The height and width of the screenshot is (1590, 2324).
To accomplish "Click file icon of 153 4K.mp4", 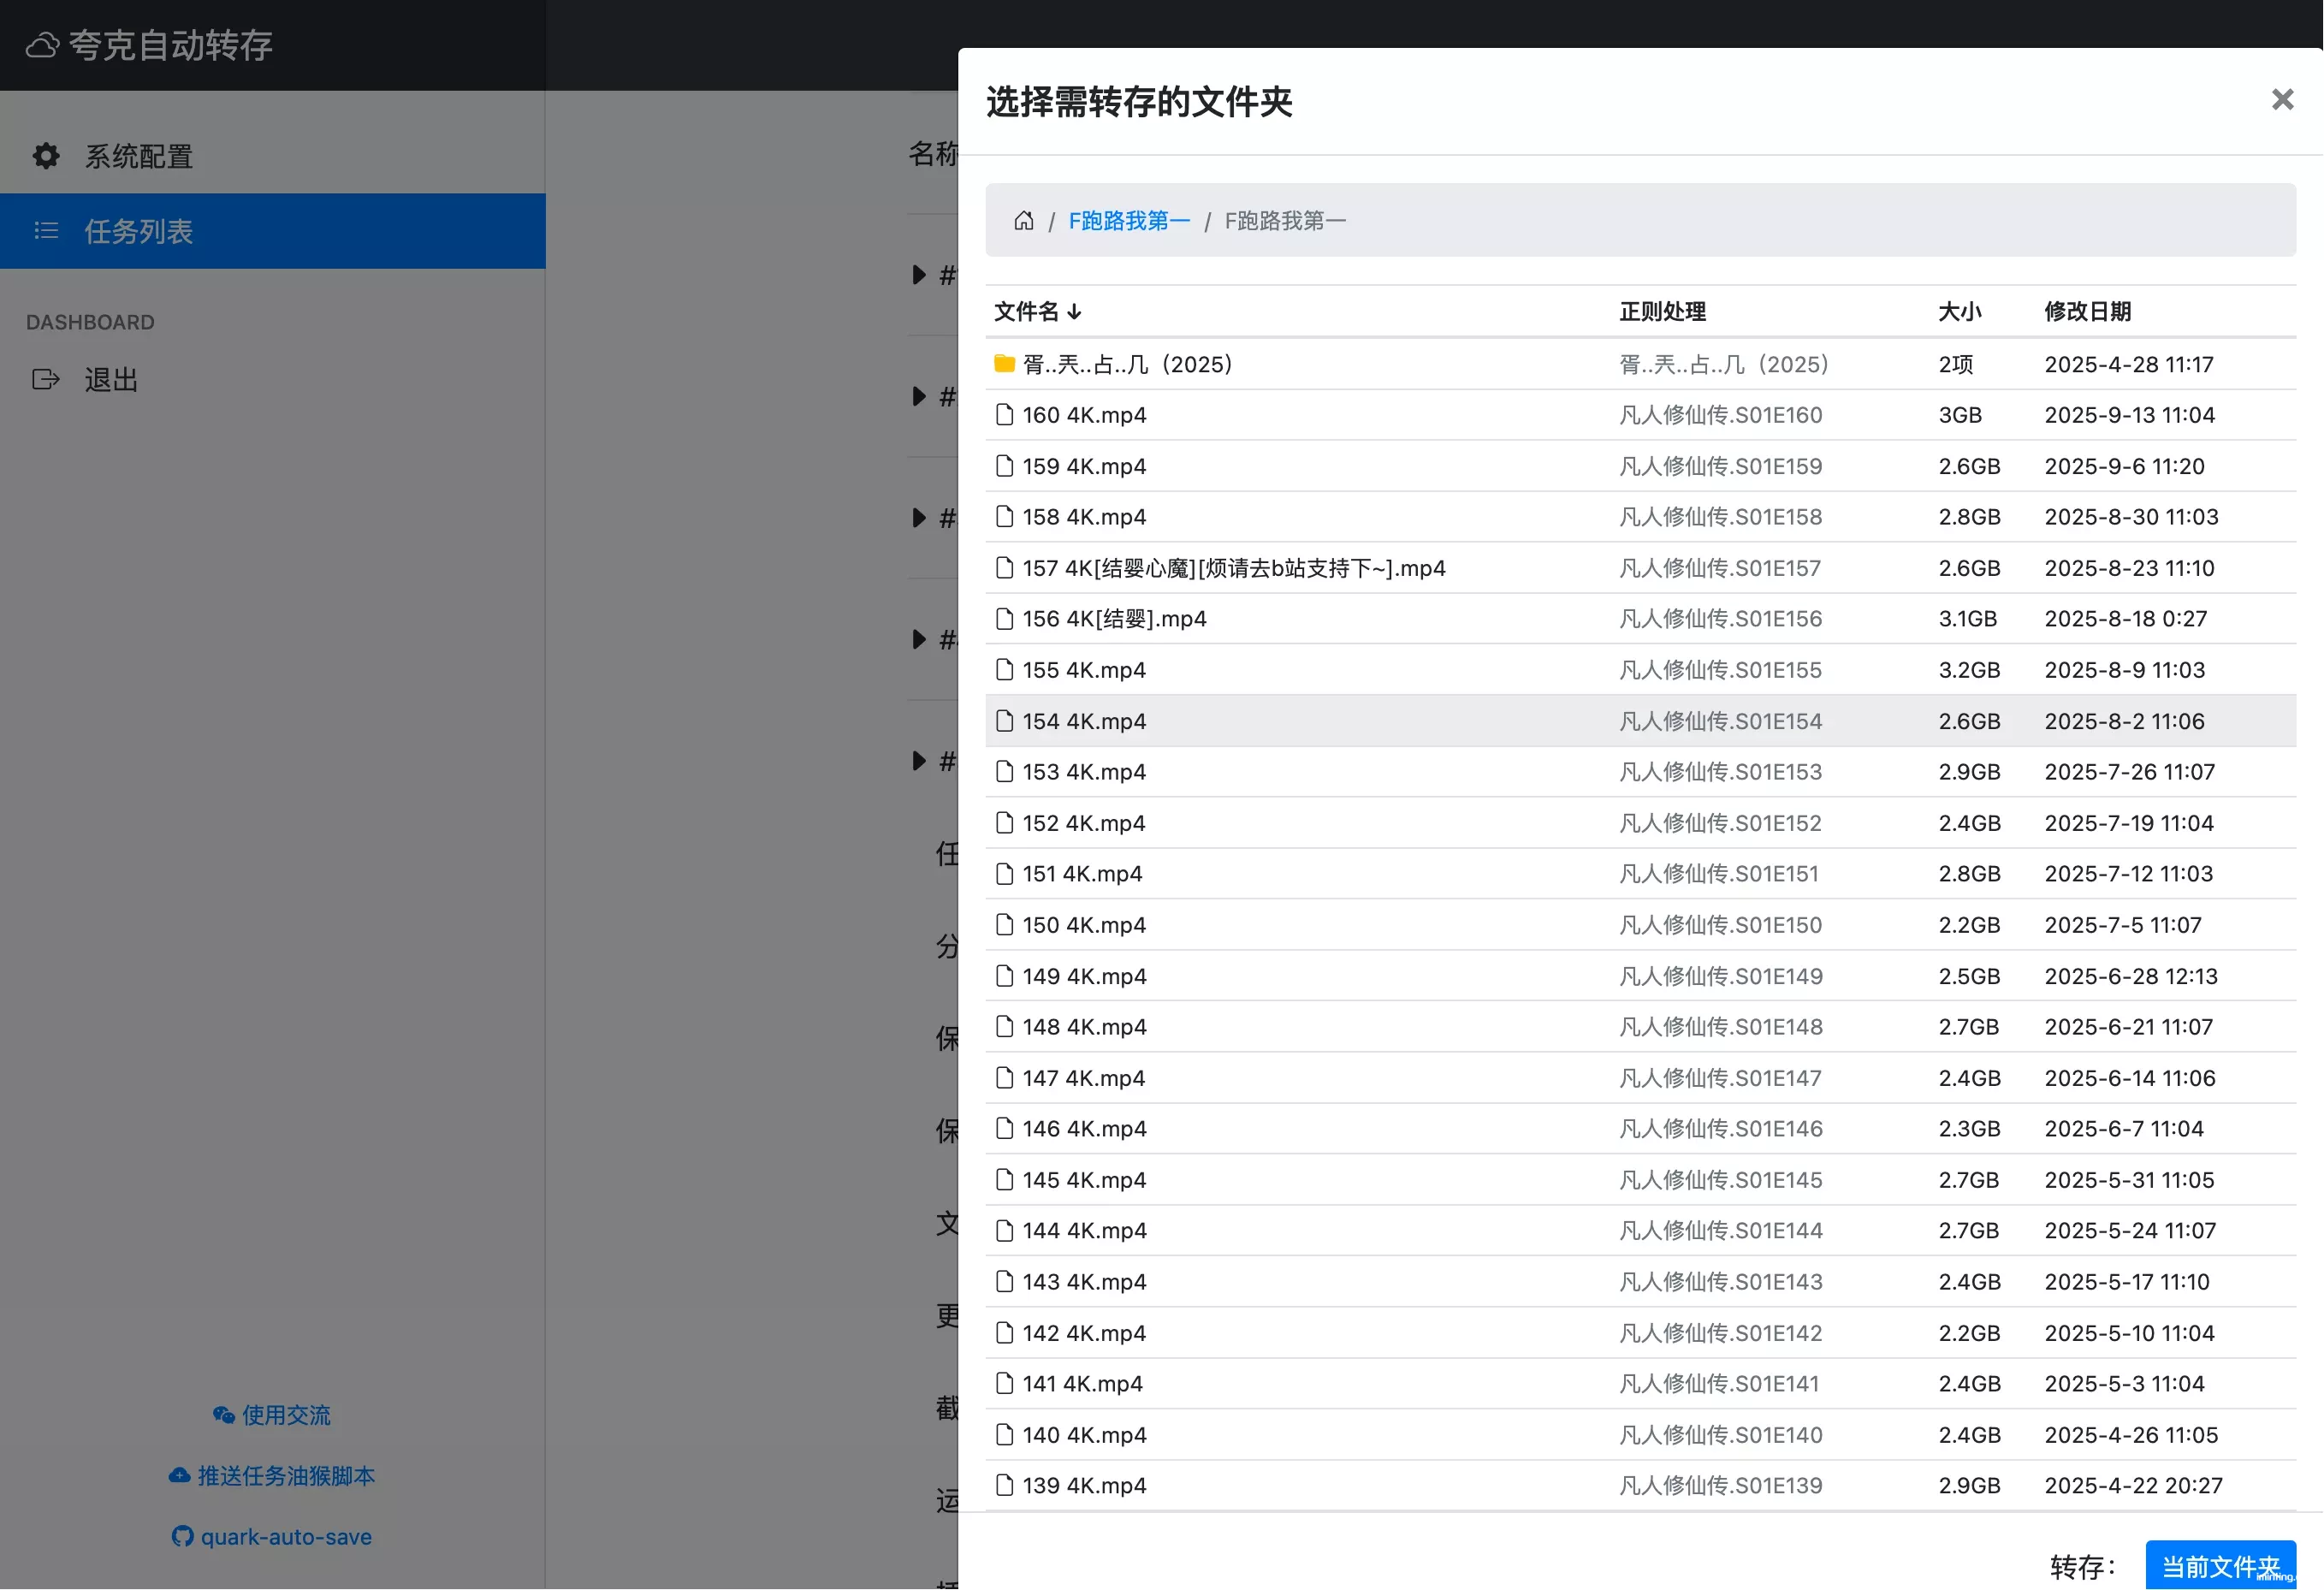I will click(1004, 771).
